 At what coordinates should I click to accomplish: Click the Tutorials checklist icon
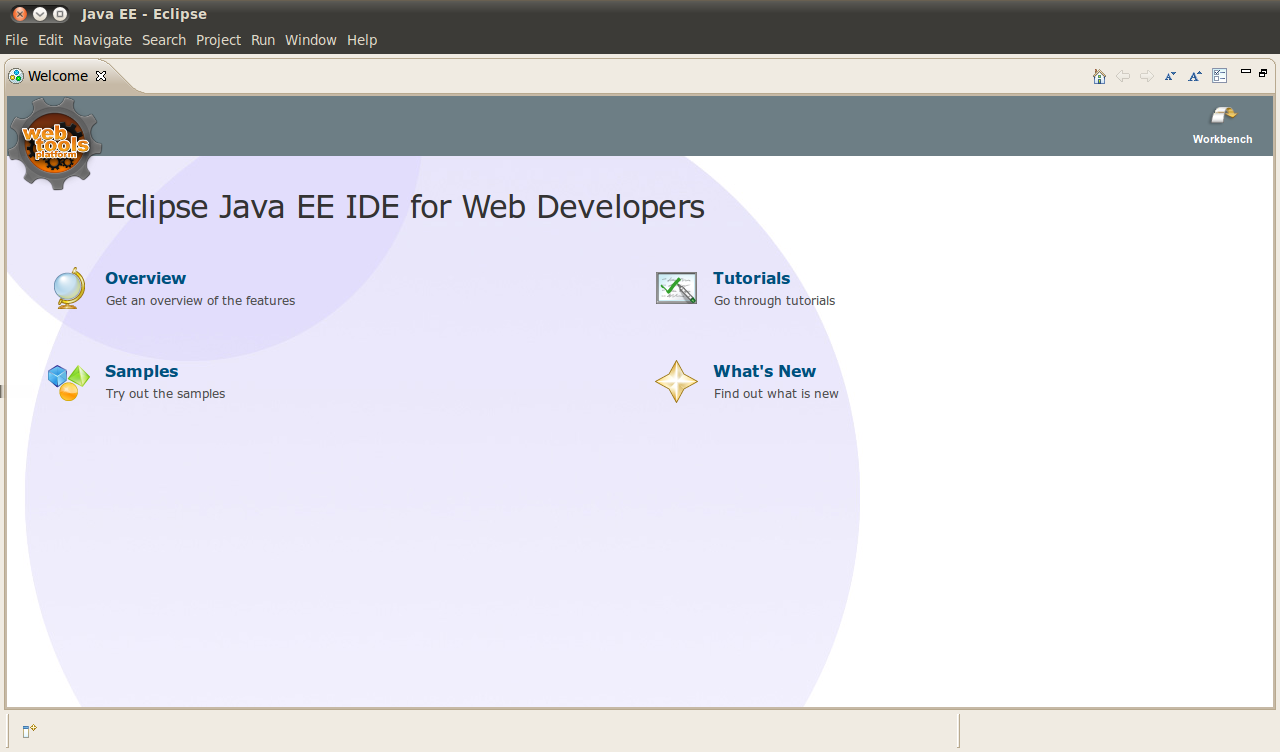(676, 288)
